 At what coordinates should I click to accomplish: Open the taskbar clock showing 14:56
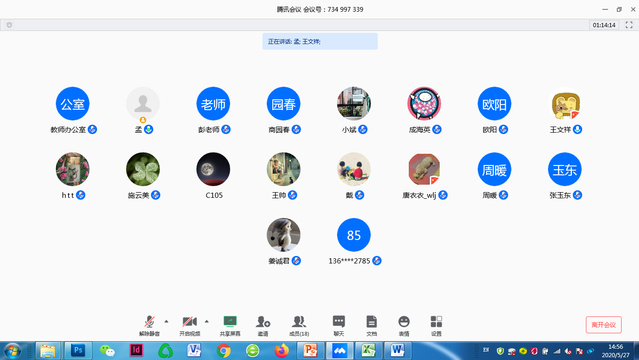click(615, 351)
